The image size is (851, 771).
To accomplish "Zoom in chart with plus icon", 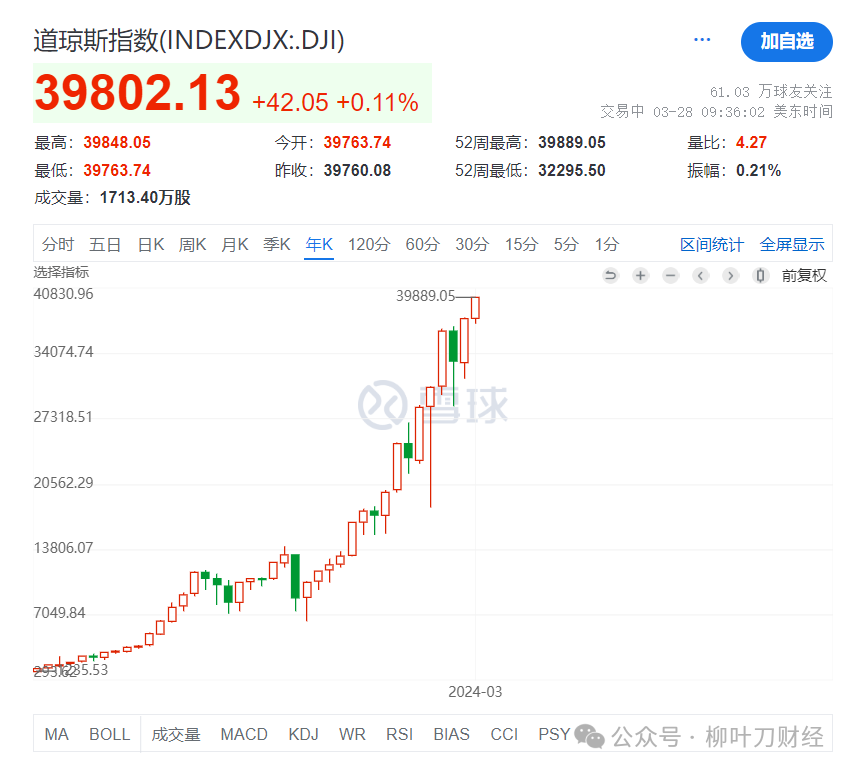I will (x=640, y=276).
